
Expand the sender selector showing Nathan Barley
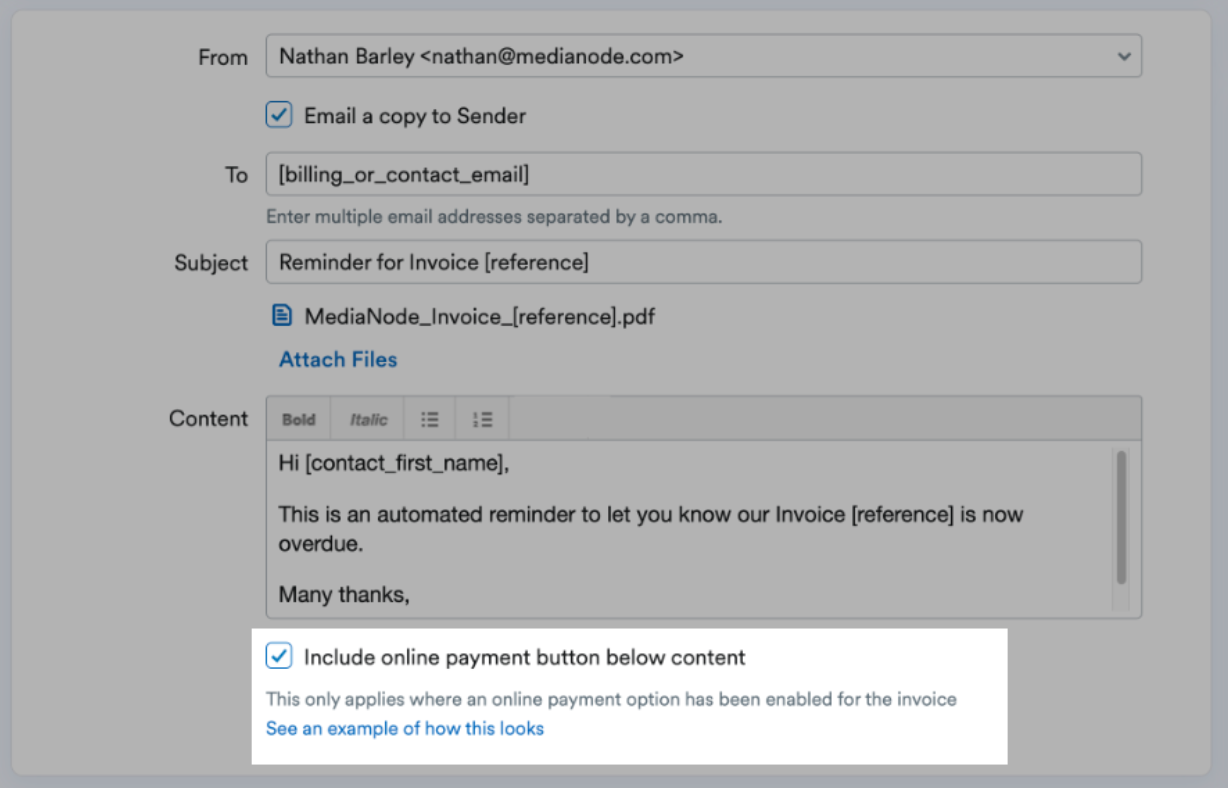pos(703,56)
